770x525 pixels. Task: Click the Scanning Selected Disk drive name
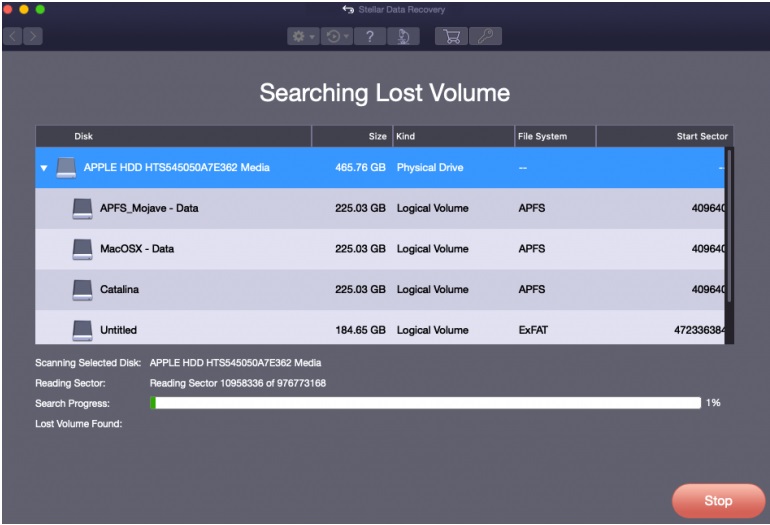tap(235, 363)
